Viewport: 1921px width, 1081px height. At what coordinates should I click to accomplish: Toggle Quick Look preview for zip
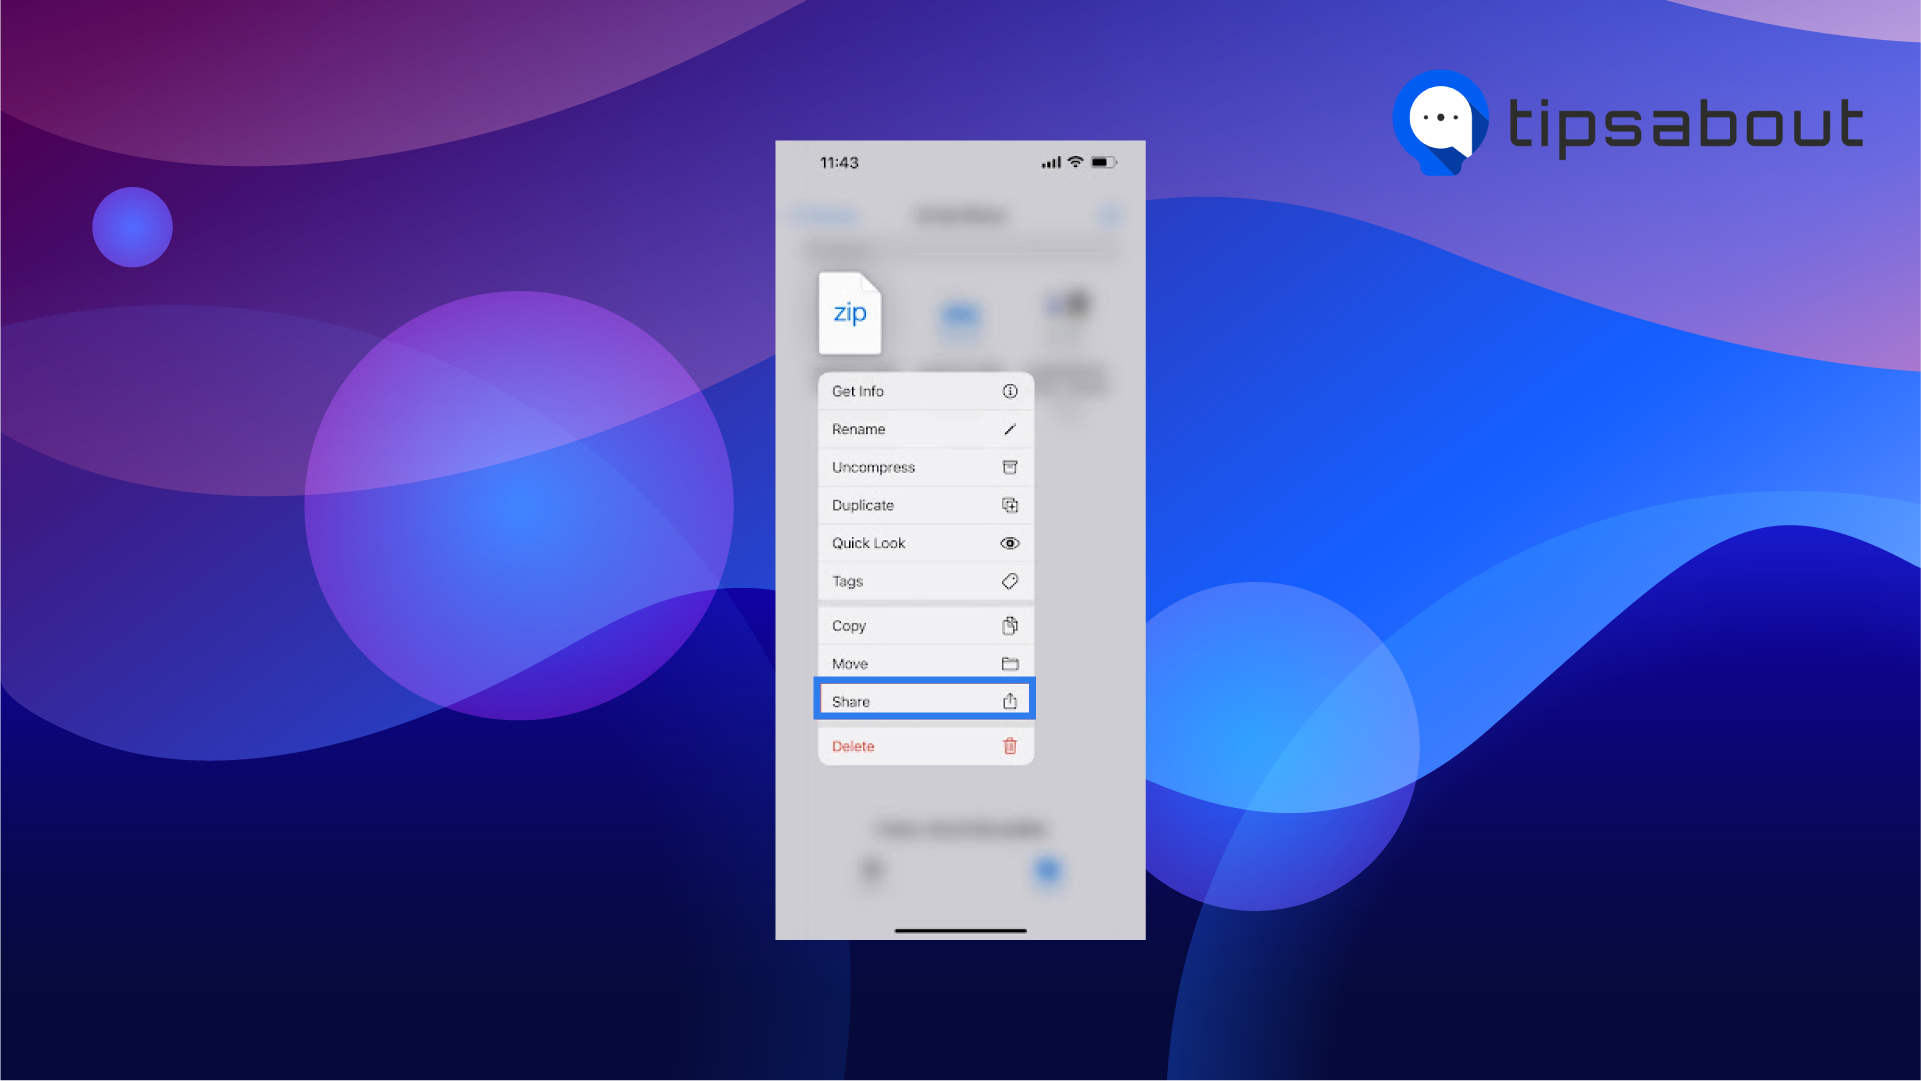coord(924,542)
